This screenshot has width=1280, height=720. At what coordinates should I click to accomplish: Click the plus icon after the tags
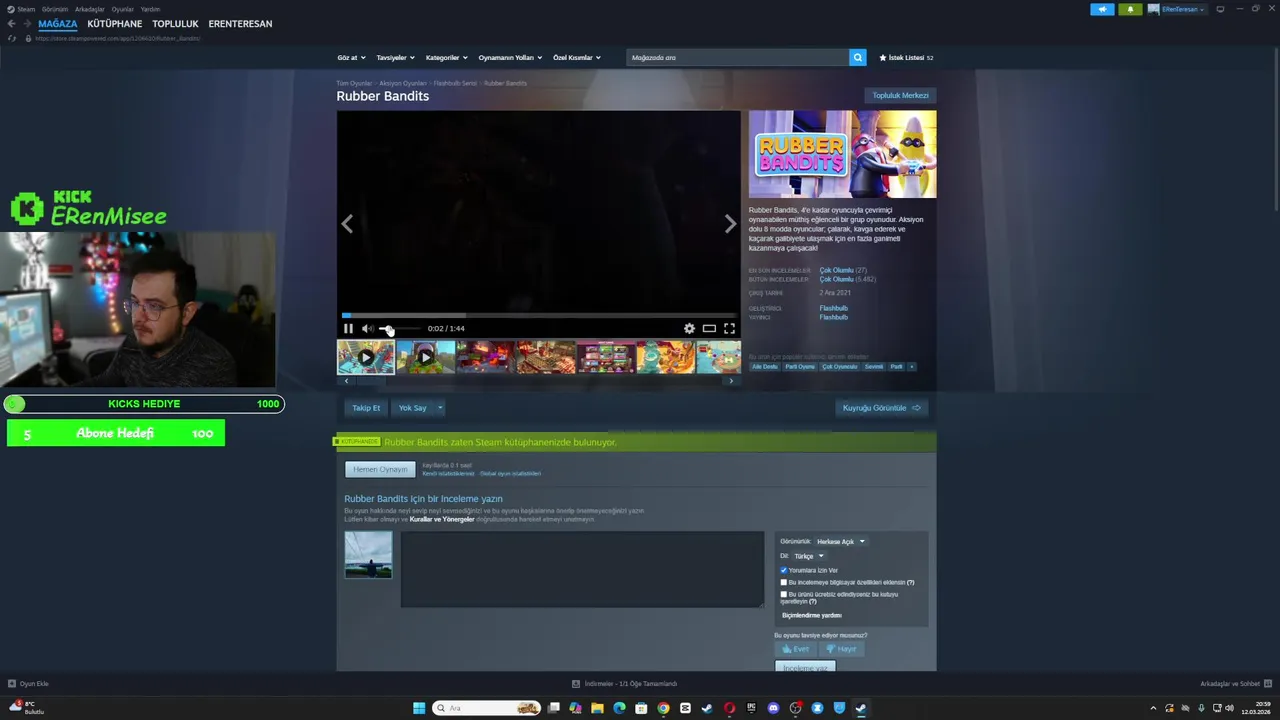tap(911, 367)
